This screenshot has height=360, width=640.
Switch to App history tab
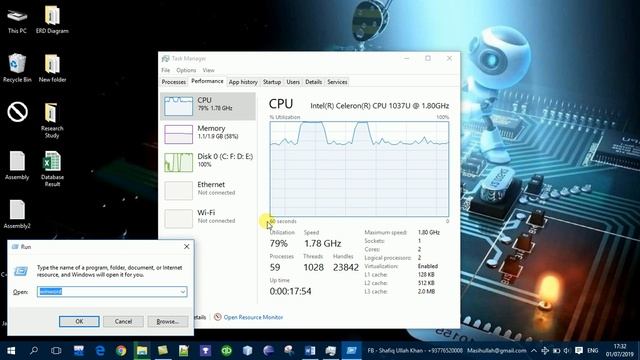pos(243,82)
